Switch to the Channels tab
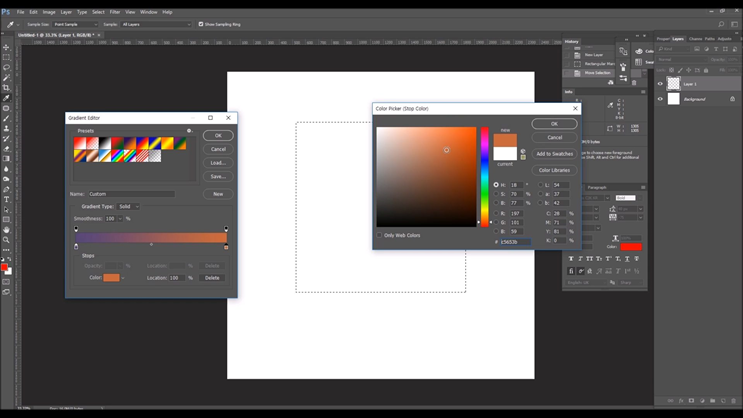743x418 pixels. click(695, 39)
